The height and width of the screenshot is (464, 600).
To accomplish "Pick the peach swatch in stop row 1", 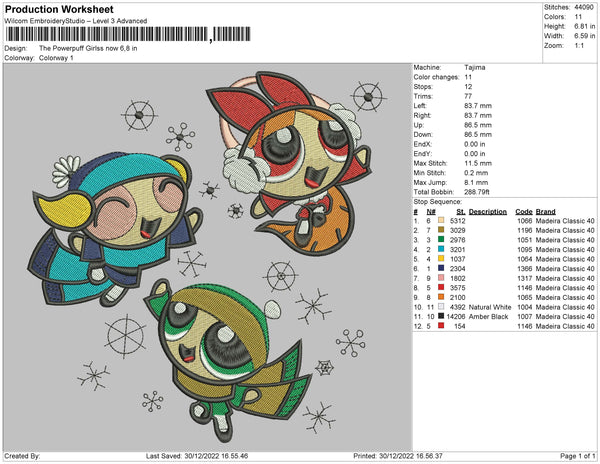I will click(x=441, y=220).
